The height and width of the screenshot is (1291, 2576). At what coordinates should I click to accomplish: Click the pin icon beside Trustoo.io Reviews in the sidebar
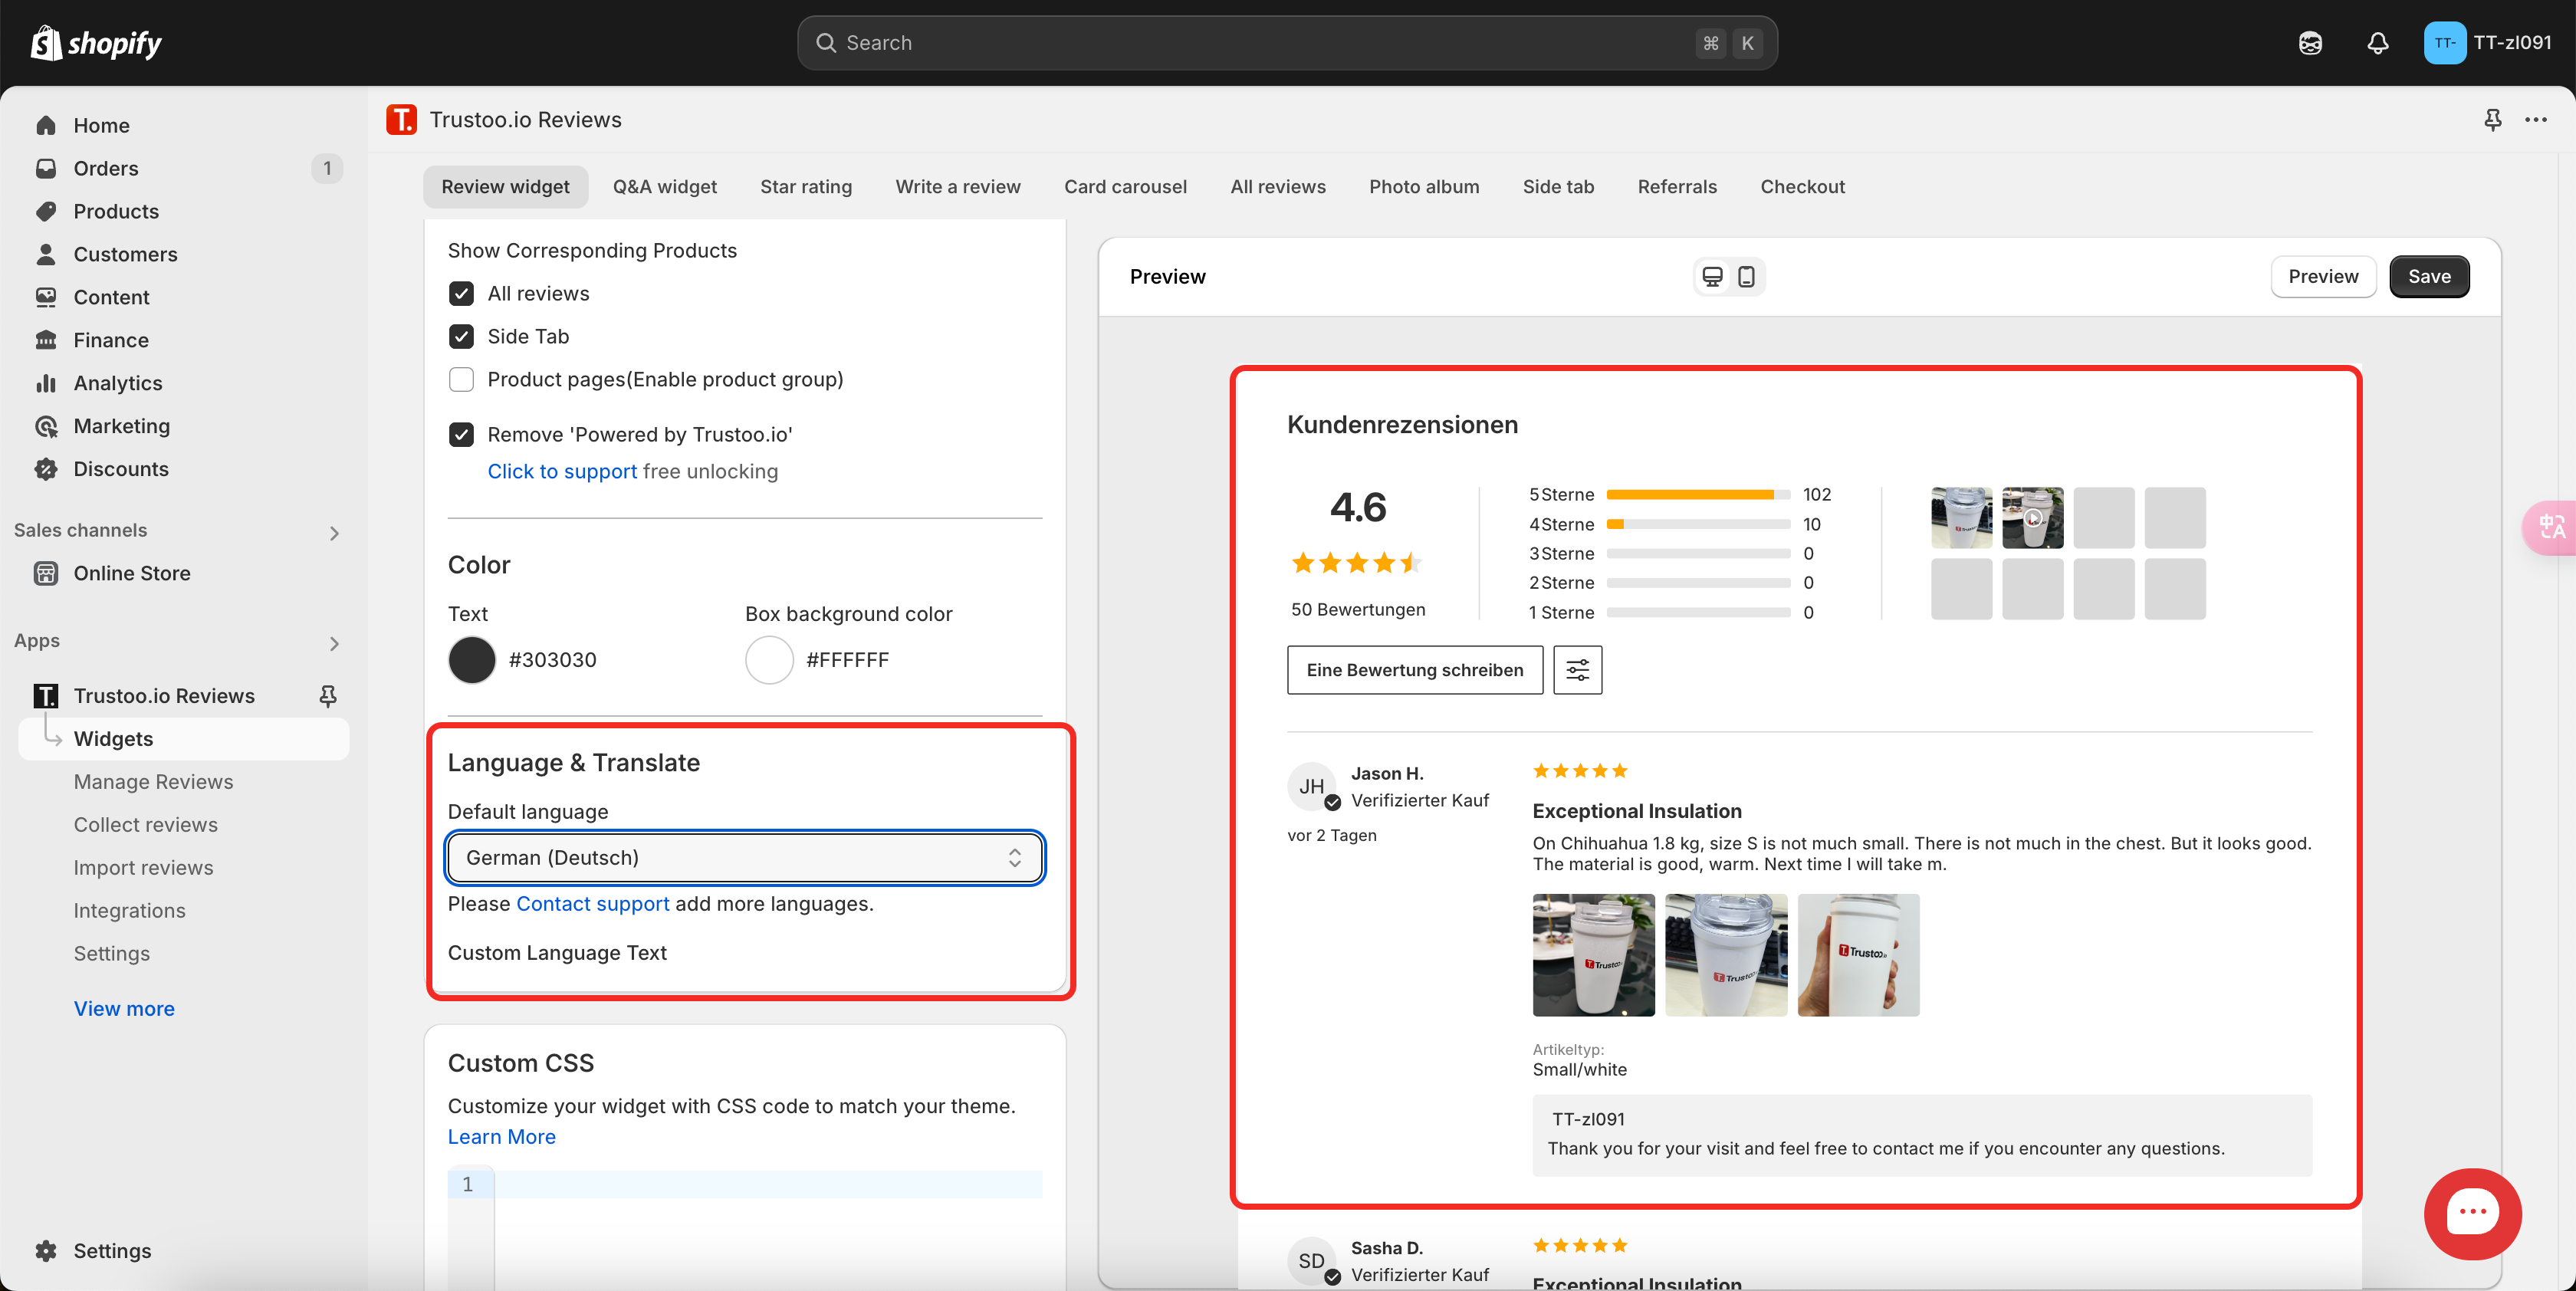pyautogui.click(x=327, y=696)
